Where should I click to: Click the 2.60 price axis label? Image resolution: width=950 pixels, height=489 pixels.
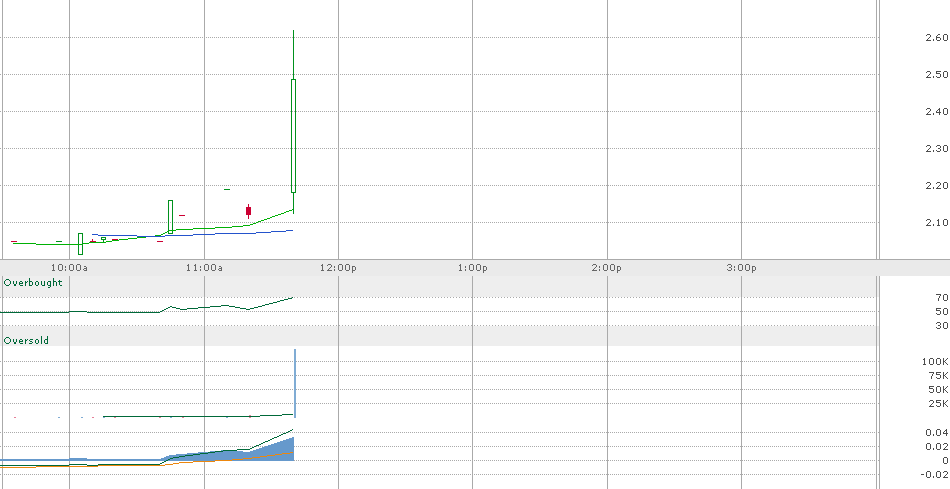937,38
